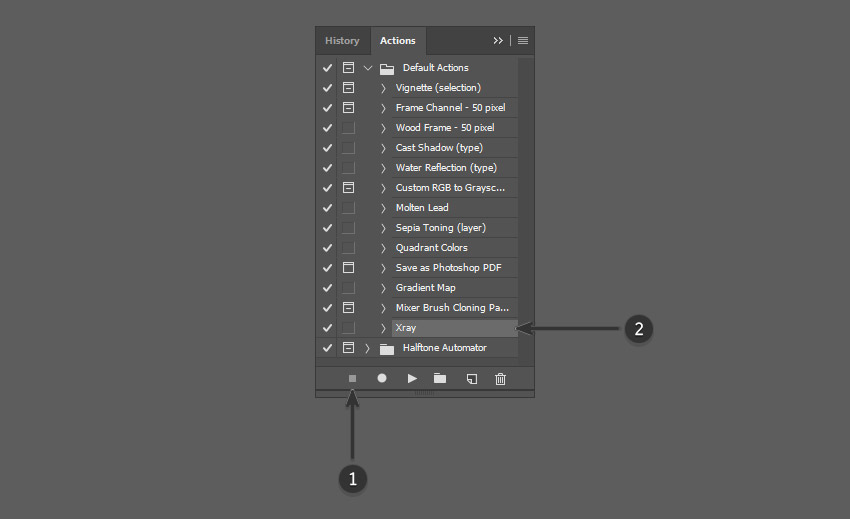850x519 pixels.
Task: Toggle checkmark for Xray action
Action: (x=327, y=328)
